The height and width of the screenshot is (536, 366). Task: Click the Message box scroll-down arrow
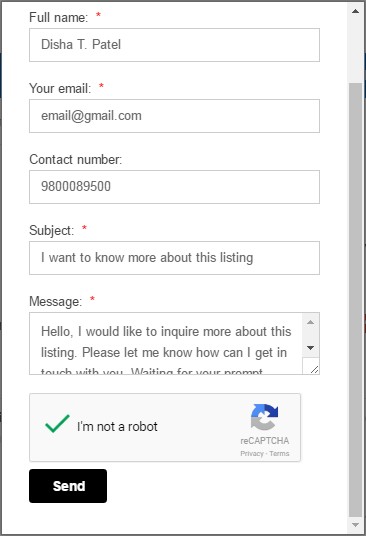(x=310, y=348)
